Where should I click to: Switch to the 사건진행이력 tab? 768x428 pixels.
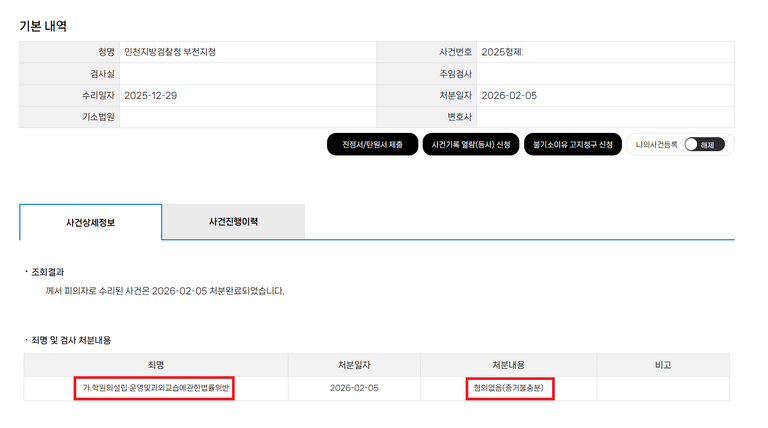point(233,222)
